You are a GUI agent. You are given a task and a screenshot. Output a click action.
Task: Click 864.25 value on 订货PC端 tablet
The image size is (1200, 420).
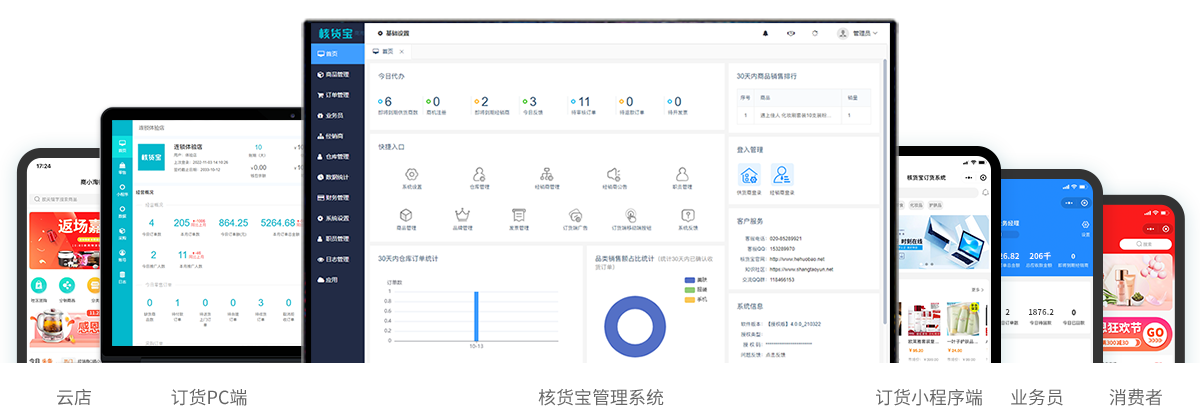click(x=233, y=223)
